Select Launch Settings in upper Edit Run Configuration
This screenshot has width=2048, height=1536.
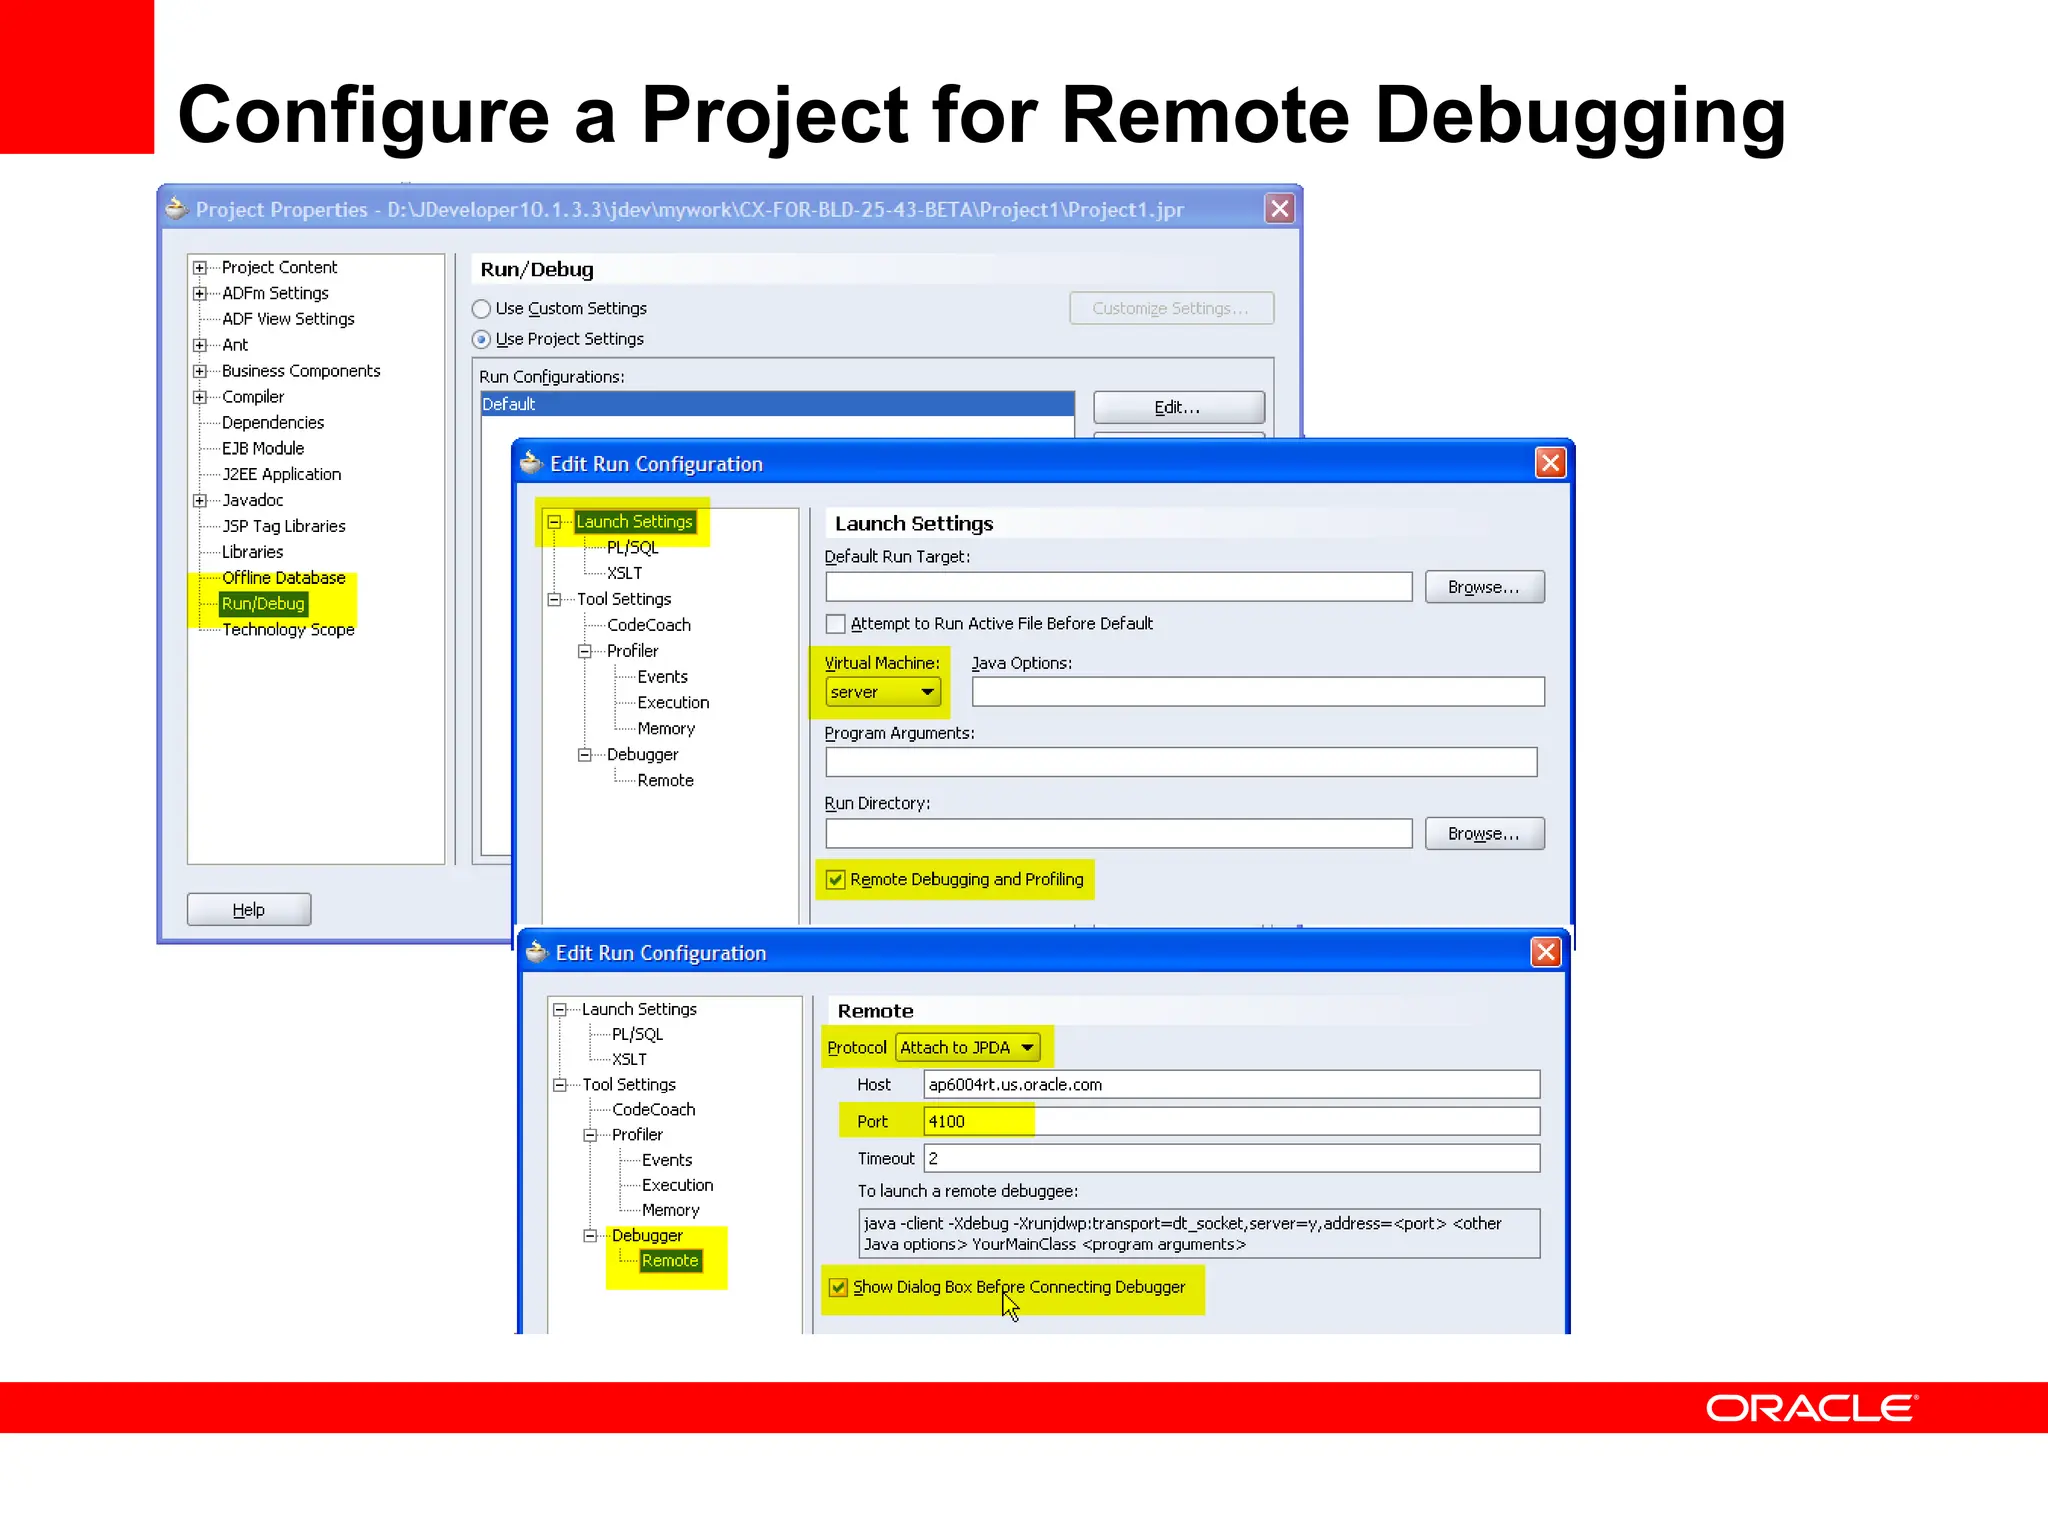coord(634,522)
